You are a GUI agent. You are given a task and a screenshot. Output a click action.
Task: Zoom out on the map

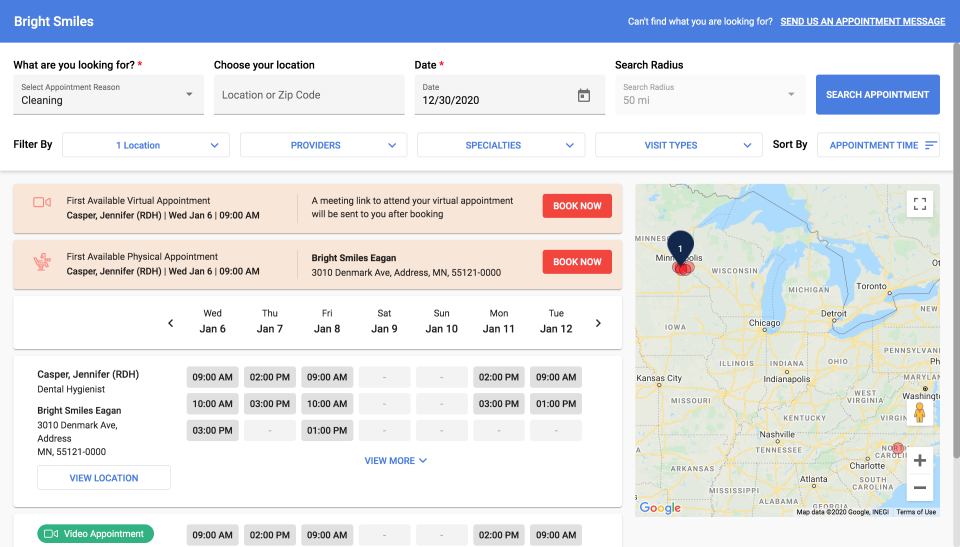click(x=920, y=488)
